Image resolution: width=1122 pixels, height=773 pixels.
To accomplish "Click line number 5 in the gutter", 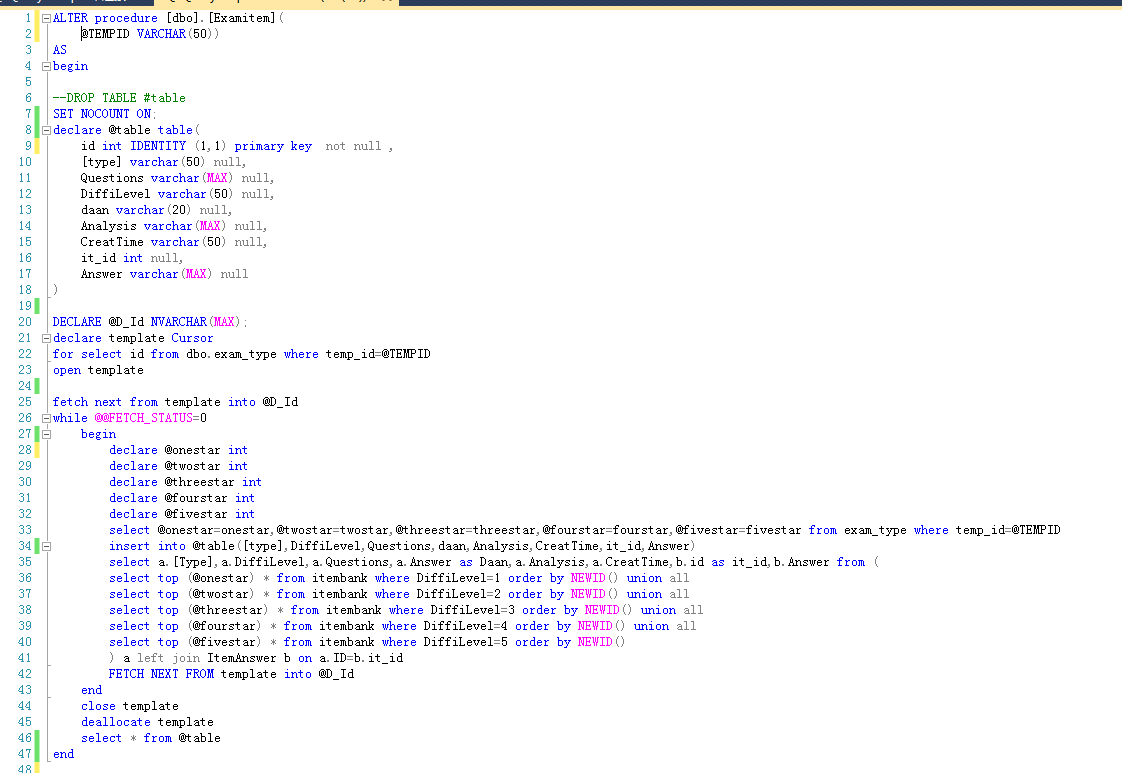I will 29,82.
